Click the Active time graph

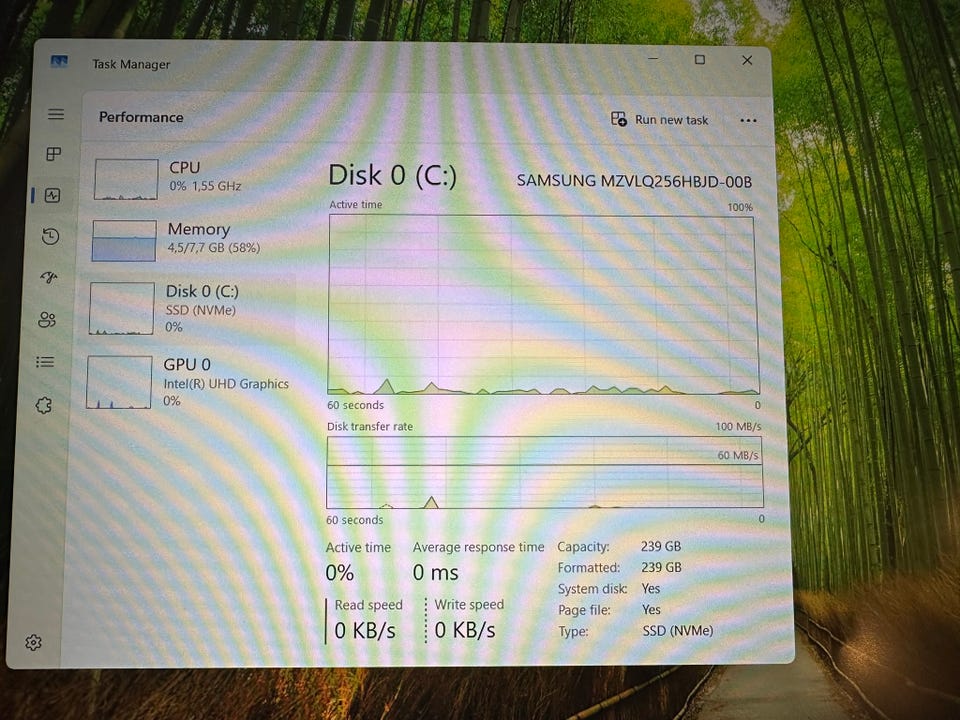(x=543, y=304)
